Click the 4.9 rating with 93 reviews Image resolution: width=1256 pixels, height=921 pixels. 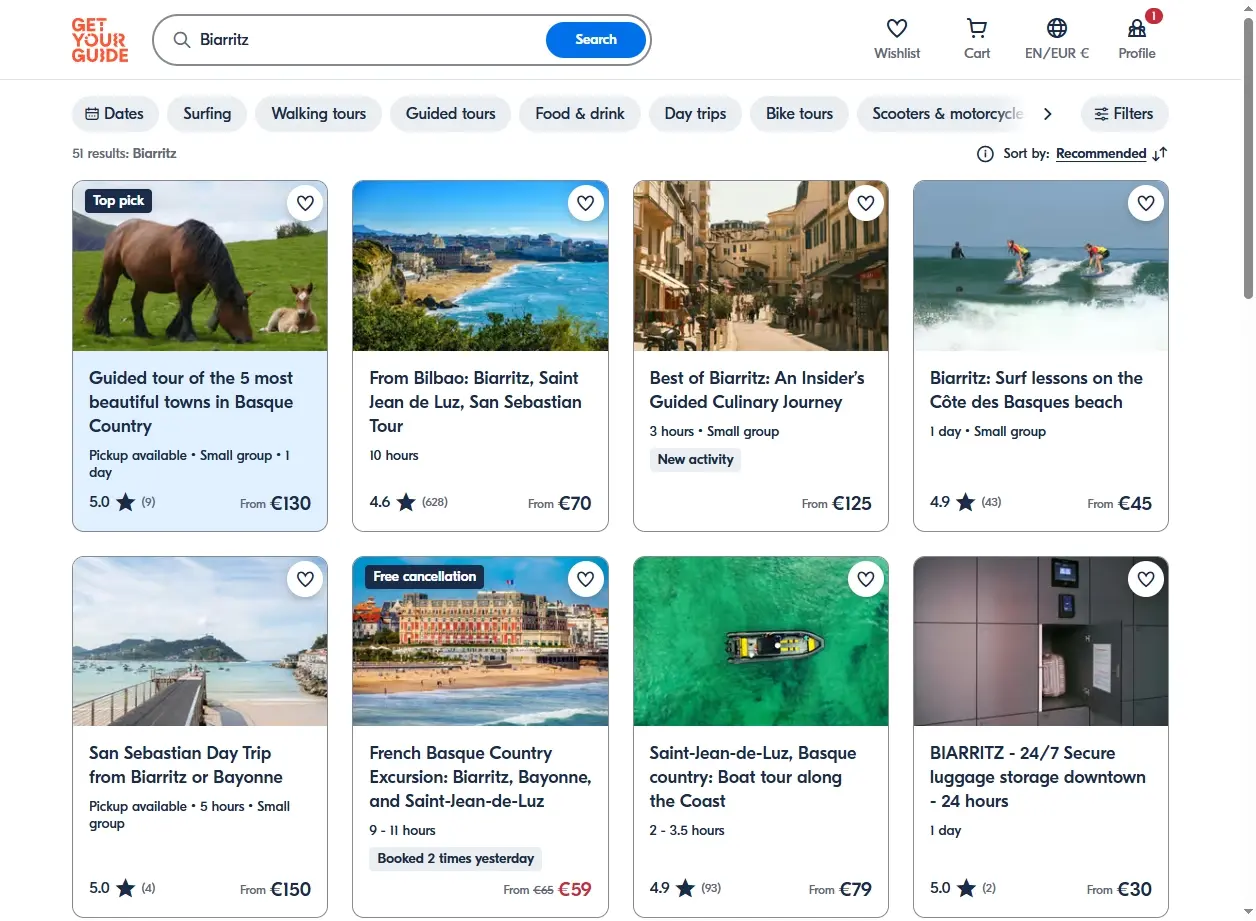pyautogui.click(x=685, y=888)
